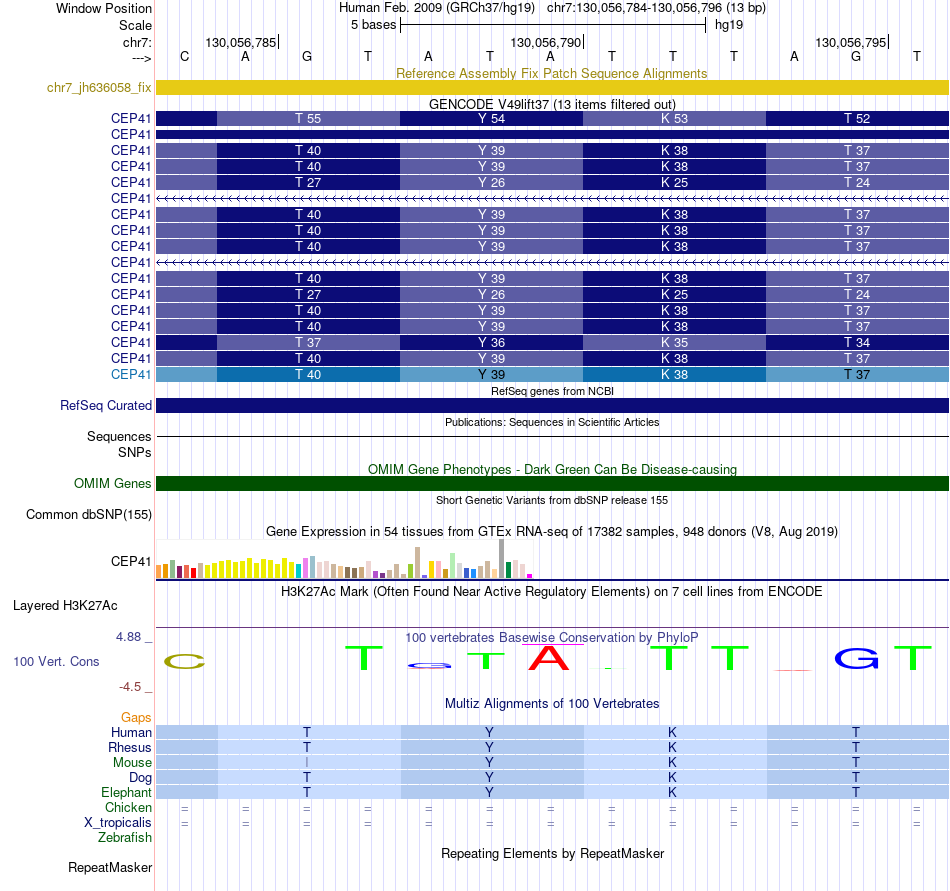Open the GTEx Gene Expression track title

(x=552, y=532)
